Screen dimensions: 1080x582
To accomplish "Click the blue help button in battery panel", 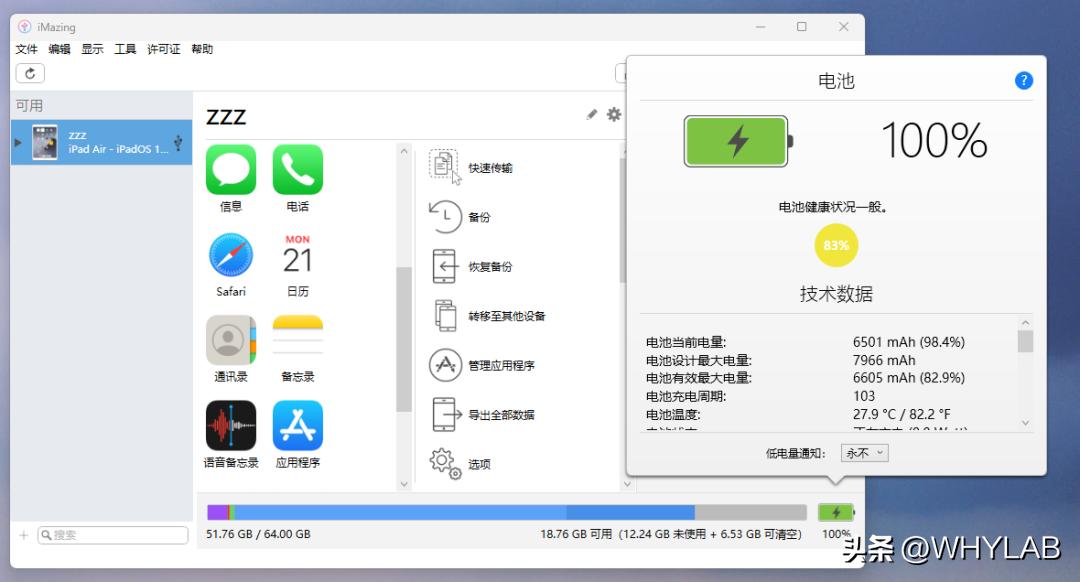I will (1023, 81).
